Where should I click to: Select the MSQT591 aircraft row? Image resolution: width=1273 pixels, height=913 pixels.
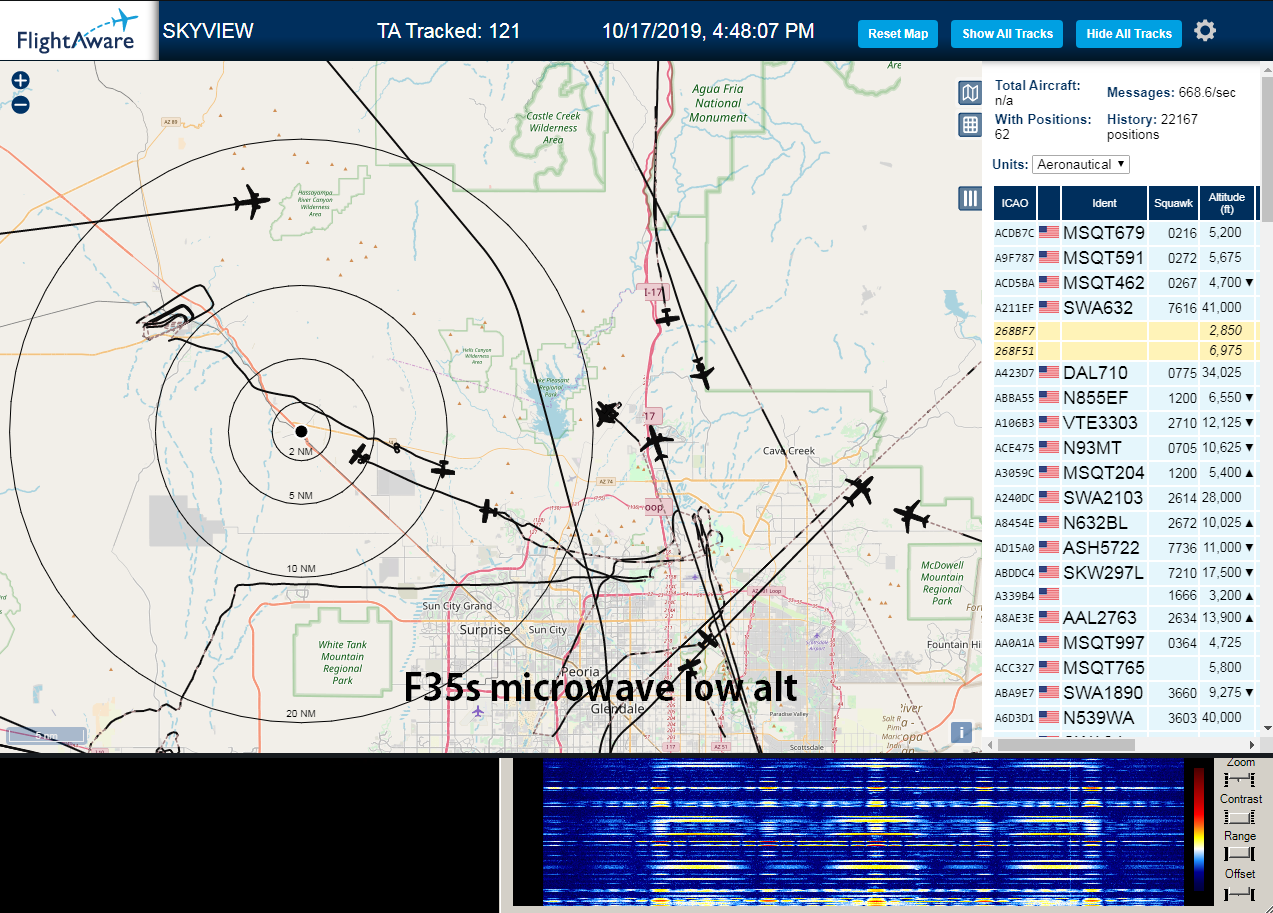[1126, 257]
